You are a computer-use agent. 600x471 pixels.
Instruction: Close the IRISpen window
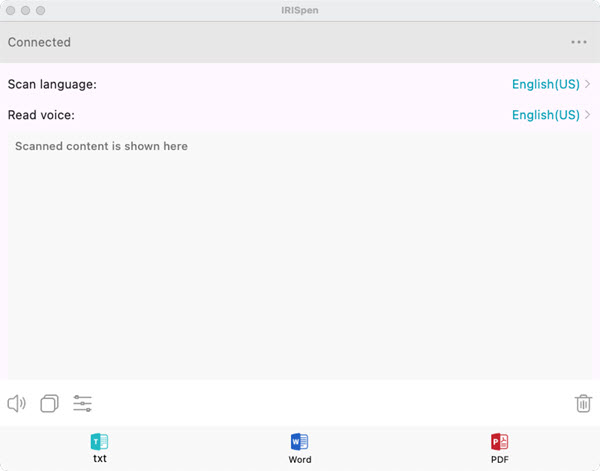(x=11, y=10)
